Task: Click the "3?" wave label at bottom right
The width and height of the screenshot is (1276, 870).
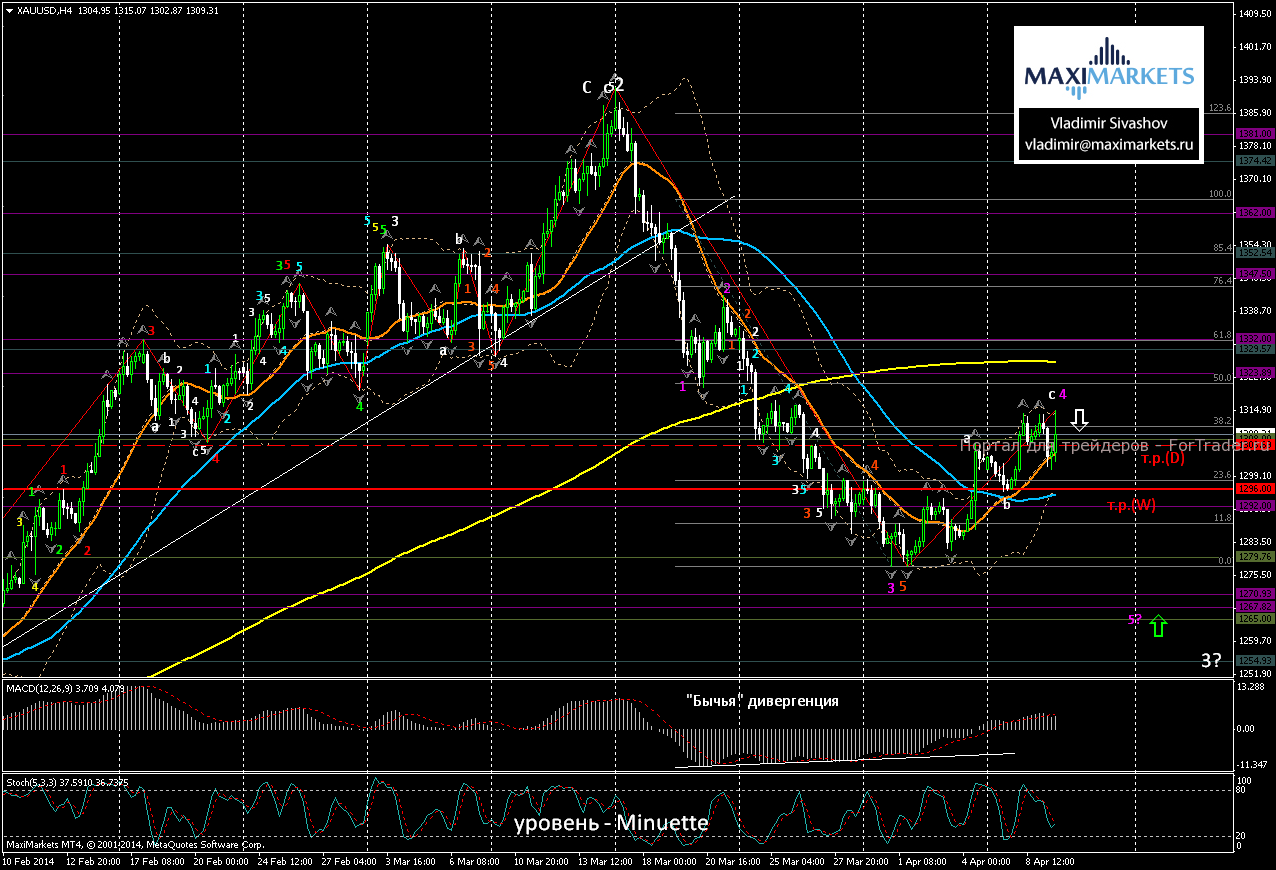Action: 1213,660
